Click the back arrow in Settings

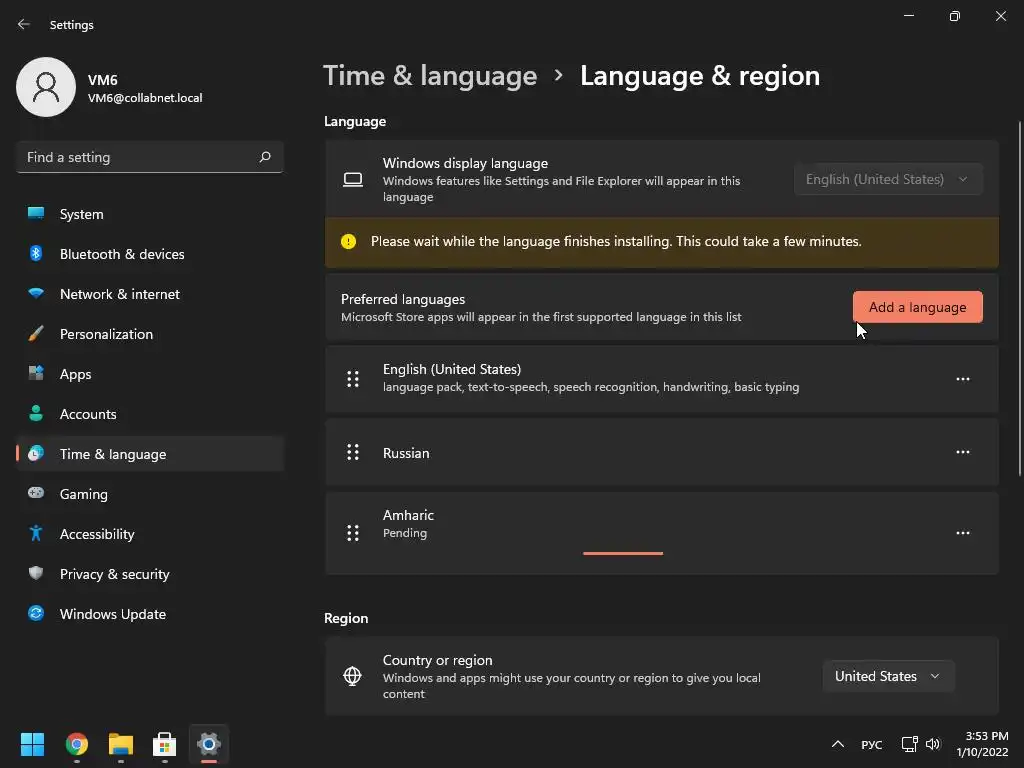tap(24, 24)
